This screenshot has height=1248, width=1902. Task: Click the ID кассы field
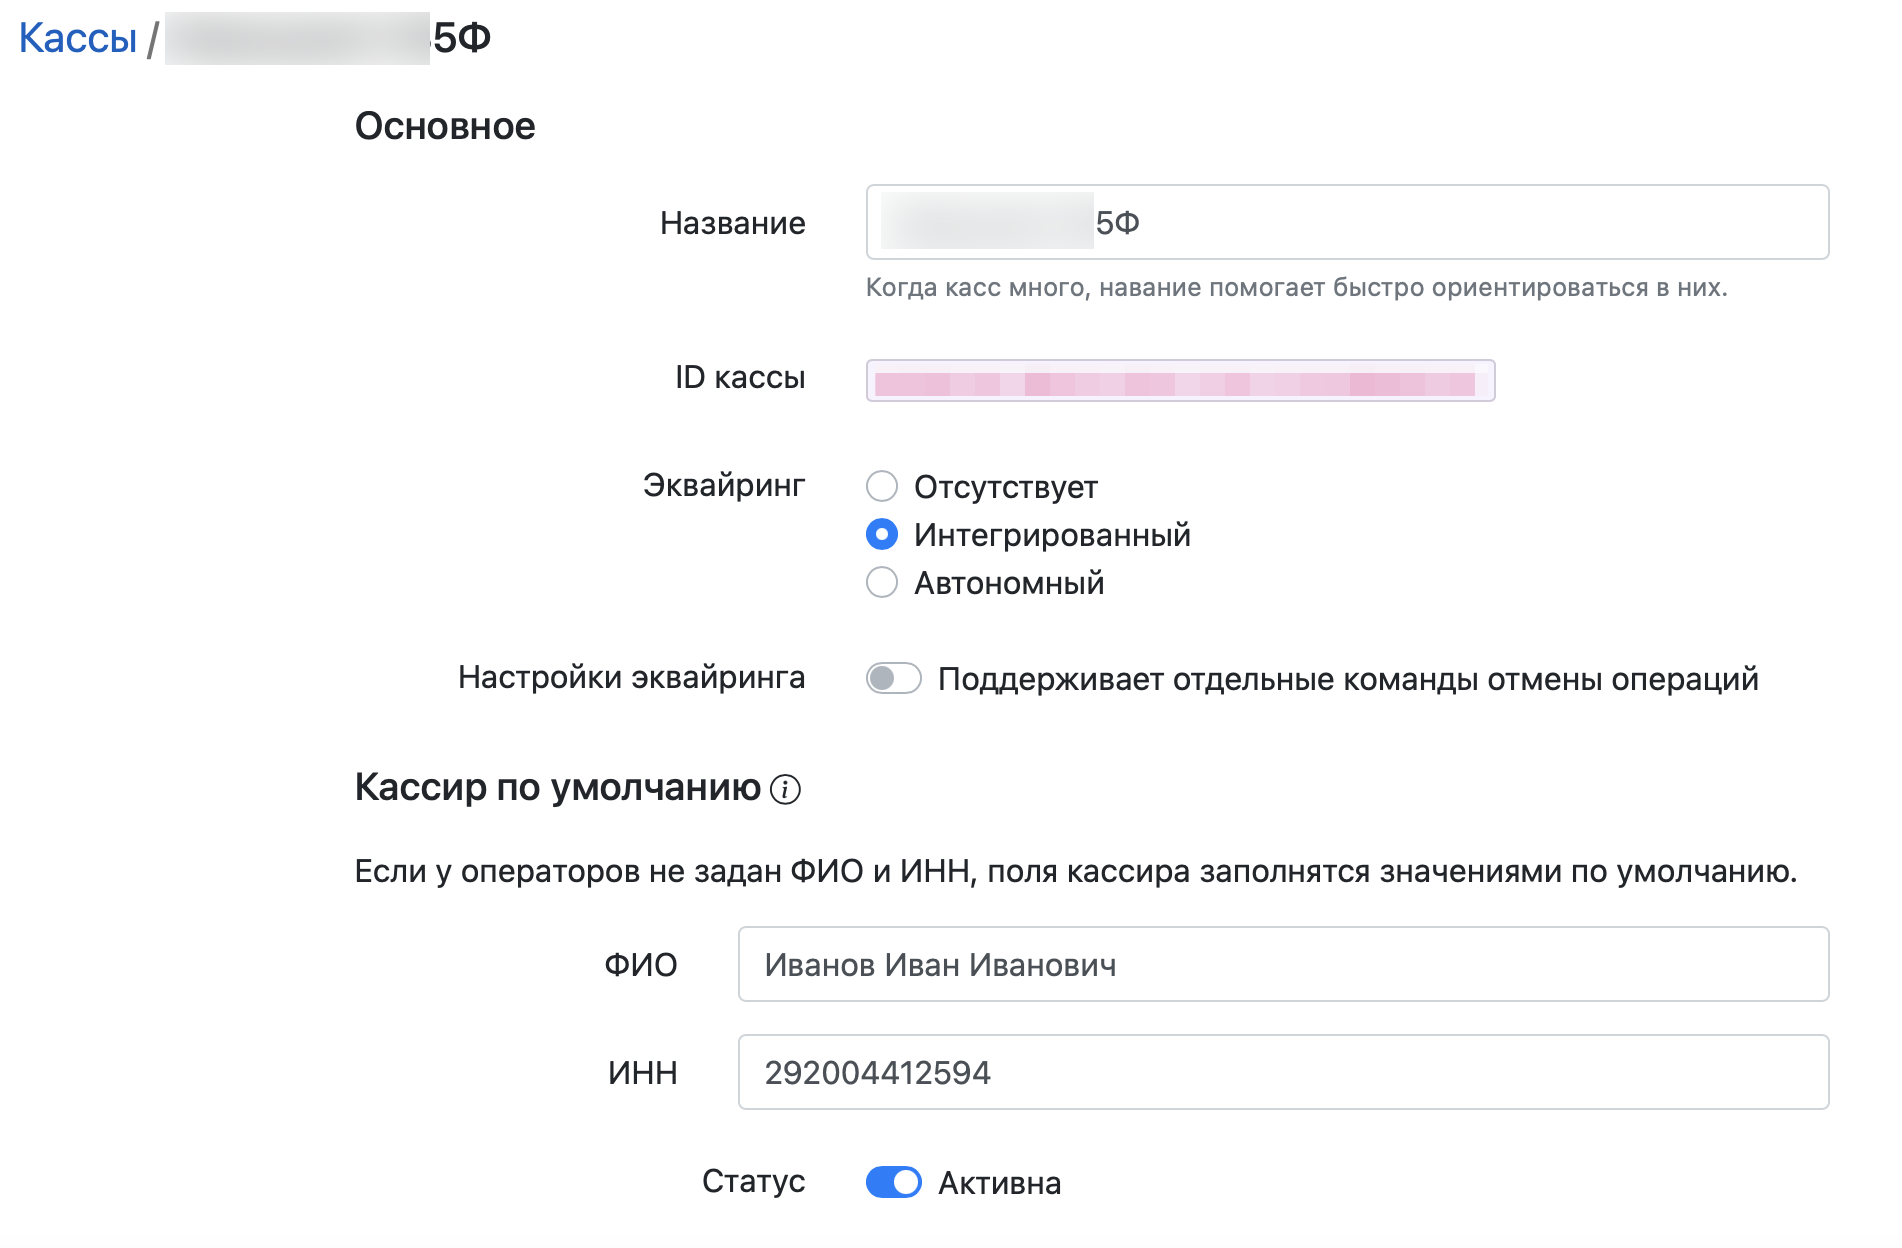[1180, 380]
